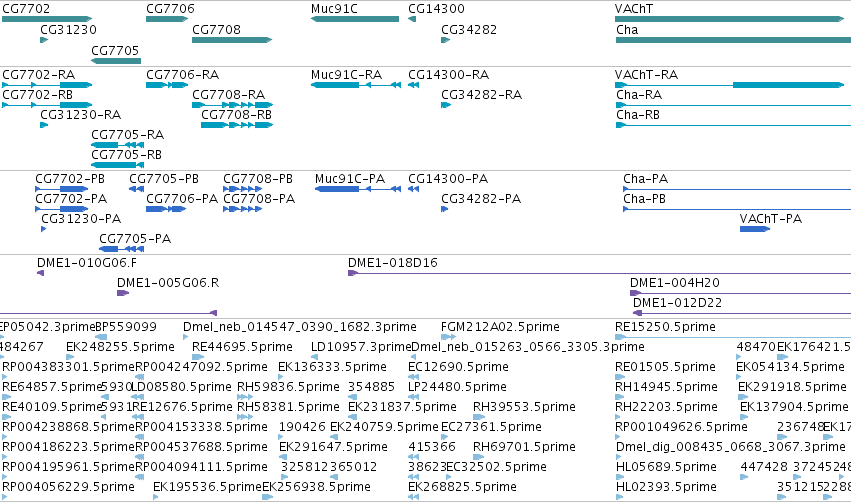Click protein CG34282-PA

point(444,209)
